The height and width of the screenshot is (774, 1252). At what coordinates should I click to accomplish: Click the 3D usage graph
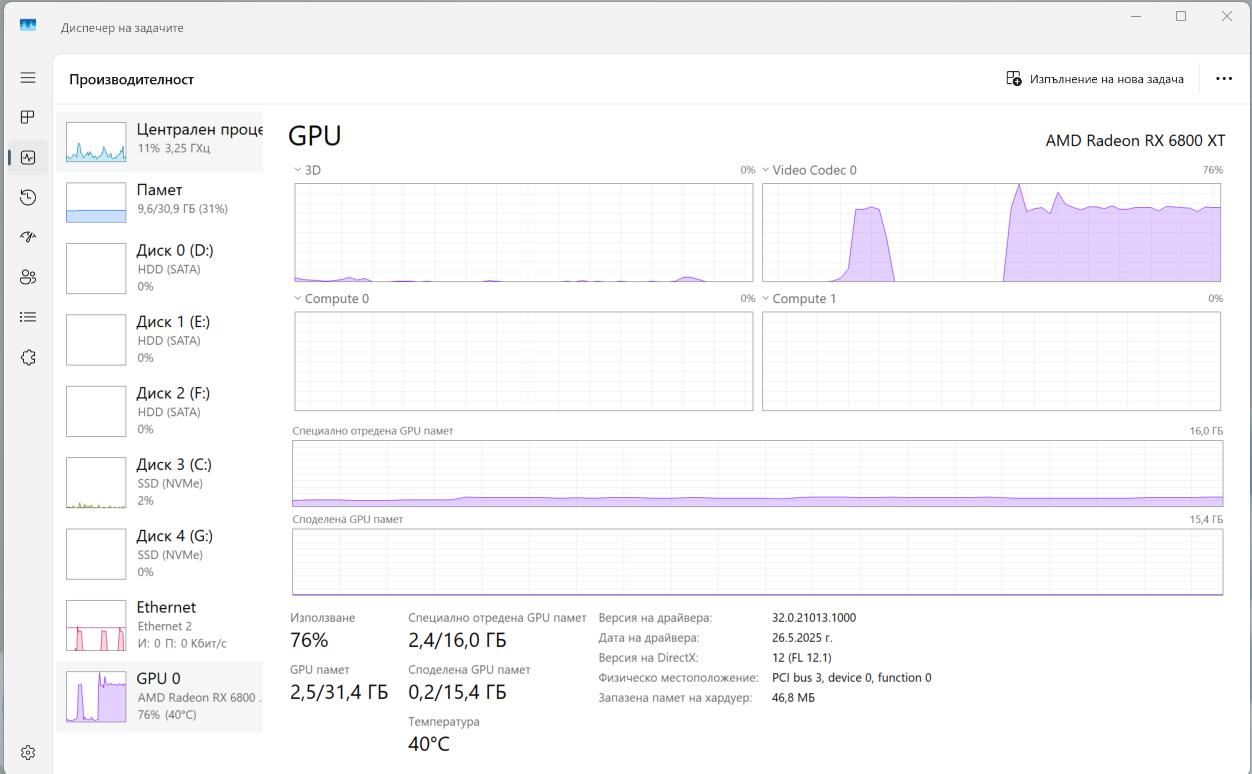[524, 232]
